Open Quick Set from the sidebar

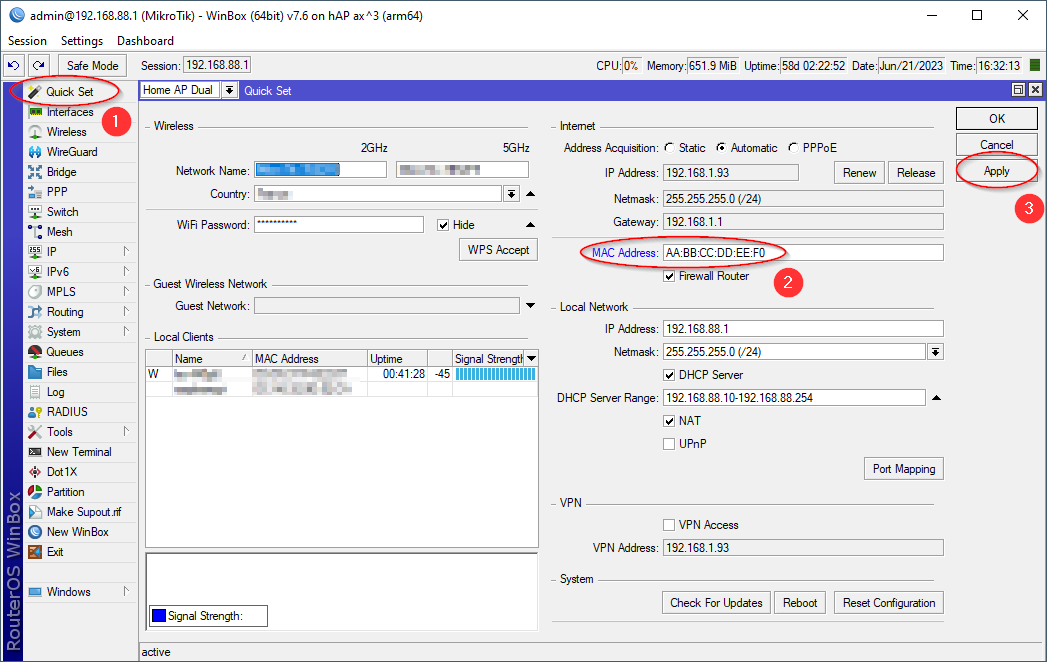tap(69, 92)
